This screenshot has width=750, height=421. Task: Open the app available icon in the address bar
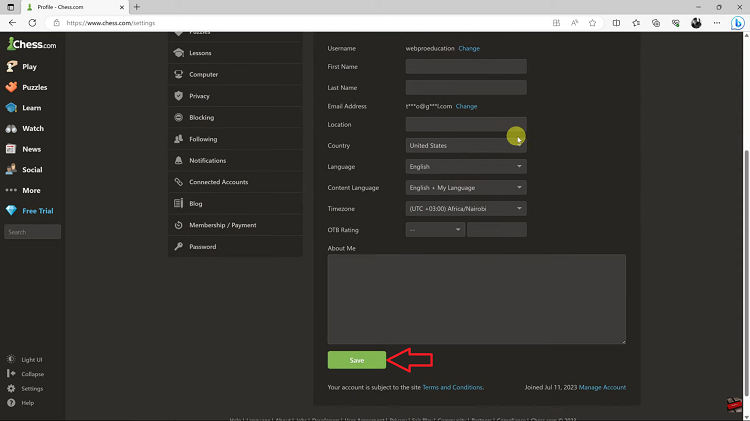[x=556, y=23]
